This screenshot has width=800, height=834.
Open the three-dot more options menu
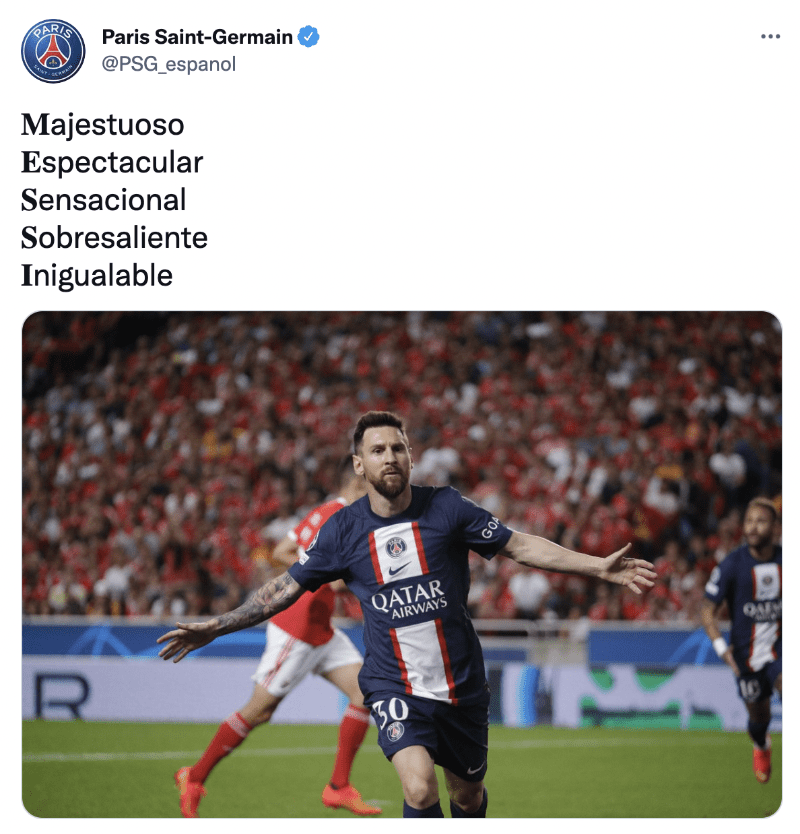770,36
